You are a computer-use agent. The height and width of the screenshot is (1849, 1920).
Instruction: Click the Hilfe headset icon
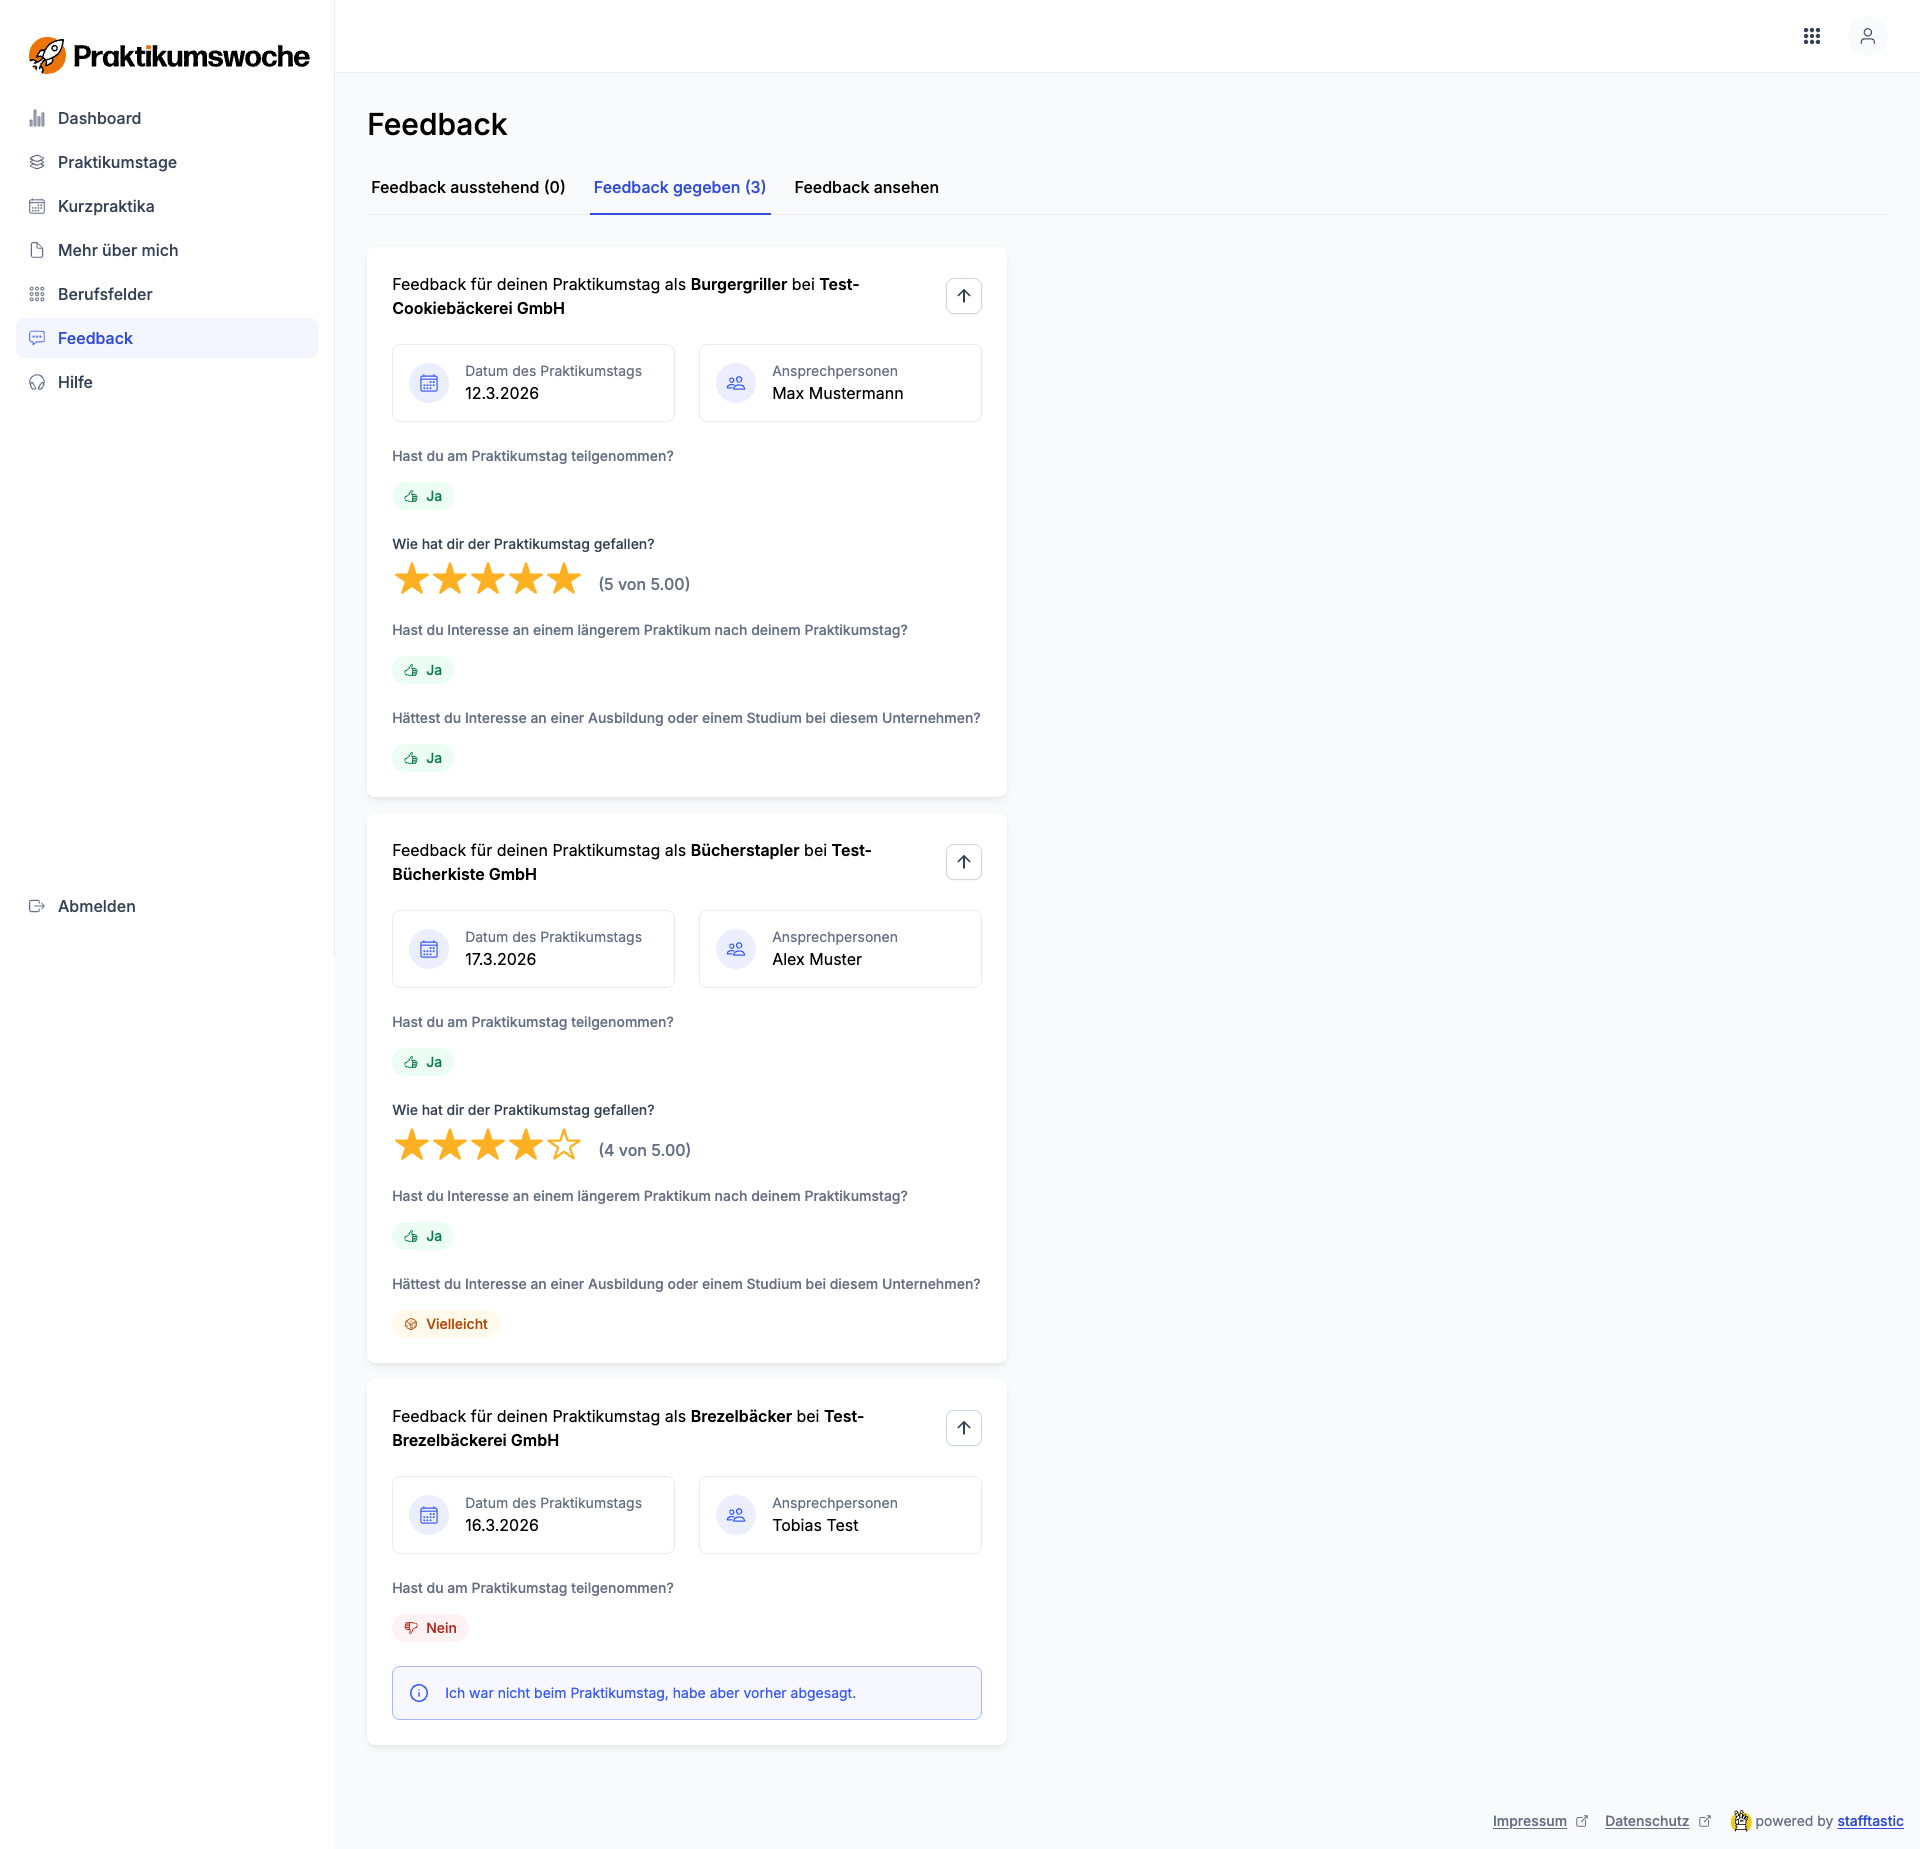click(37, 382)
